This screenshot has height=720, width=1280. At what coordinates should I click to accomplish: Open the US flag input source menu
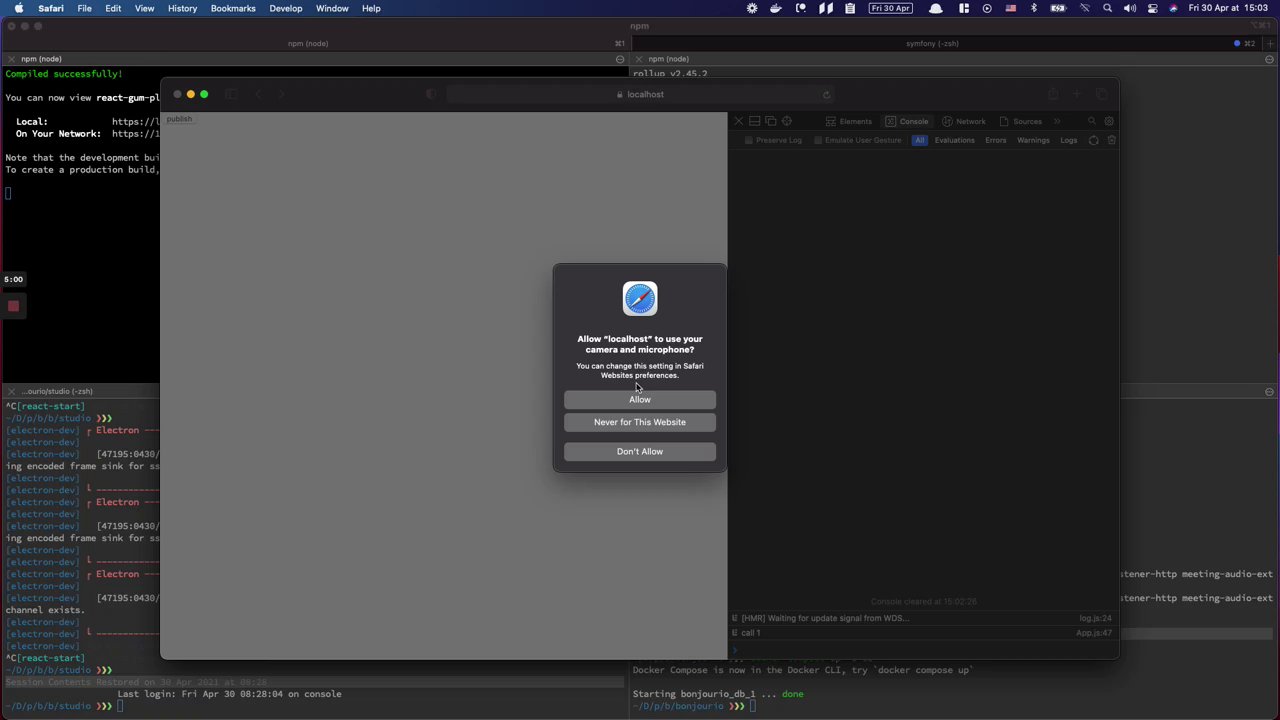(x=1011, y=8)
